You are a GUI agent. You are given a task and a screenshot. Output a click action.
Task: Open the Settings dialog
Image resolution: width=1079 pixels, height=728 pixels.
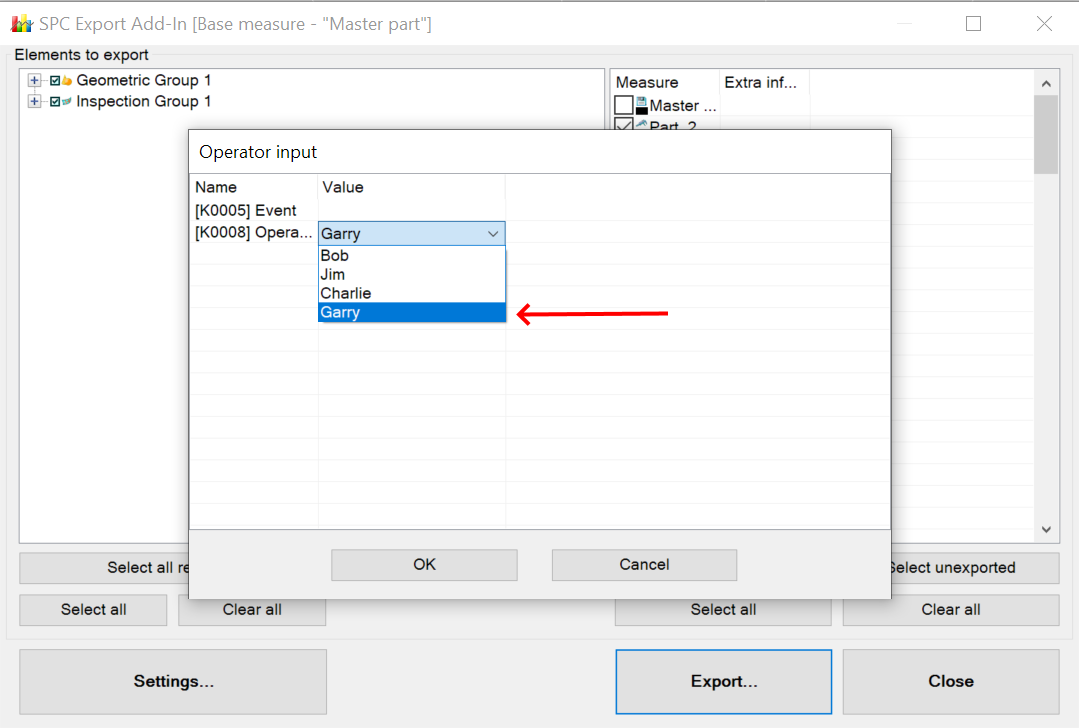coord(172,681)
